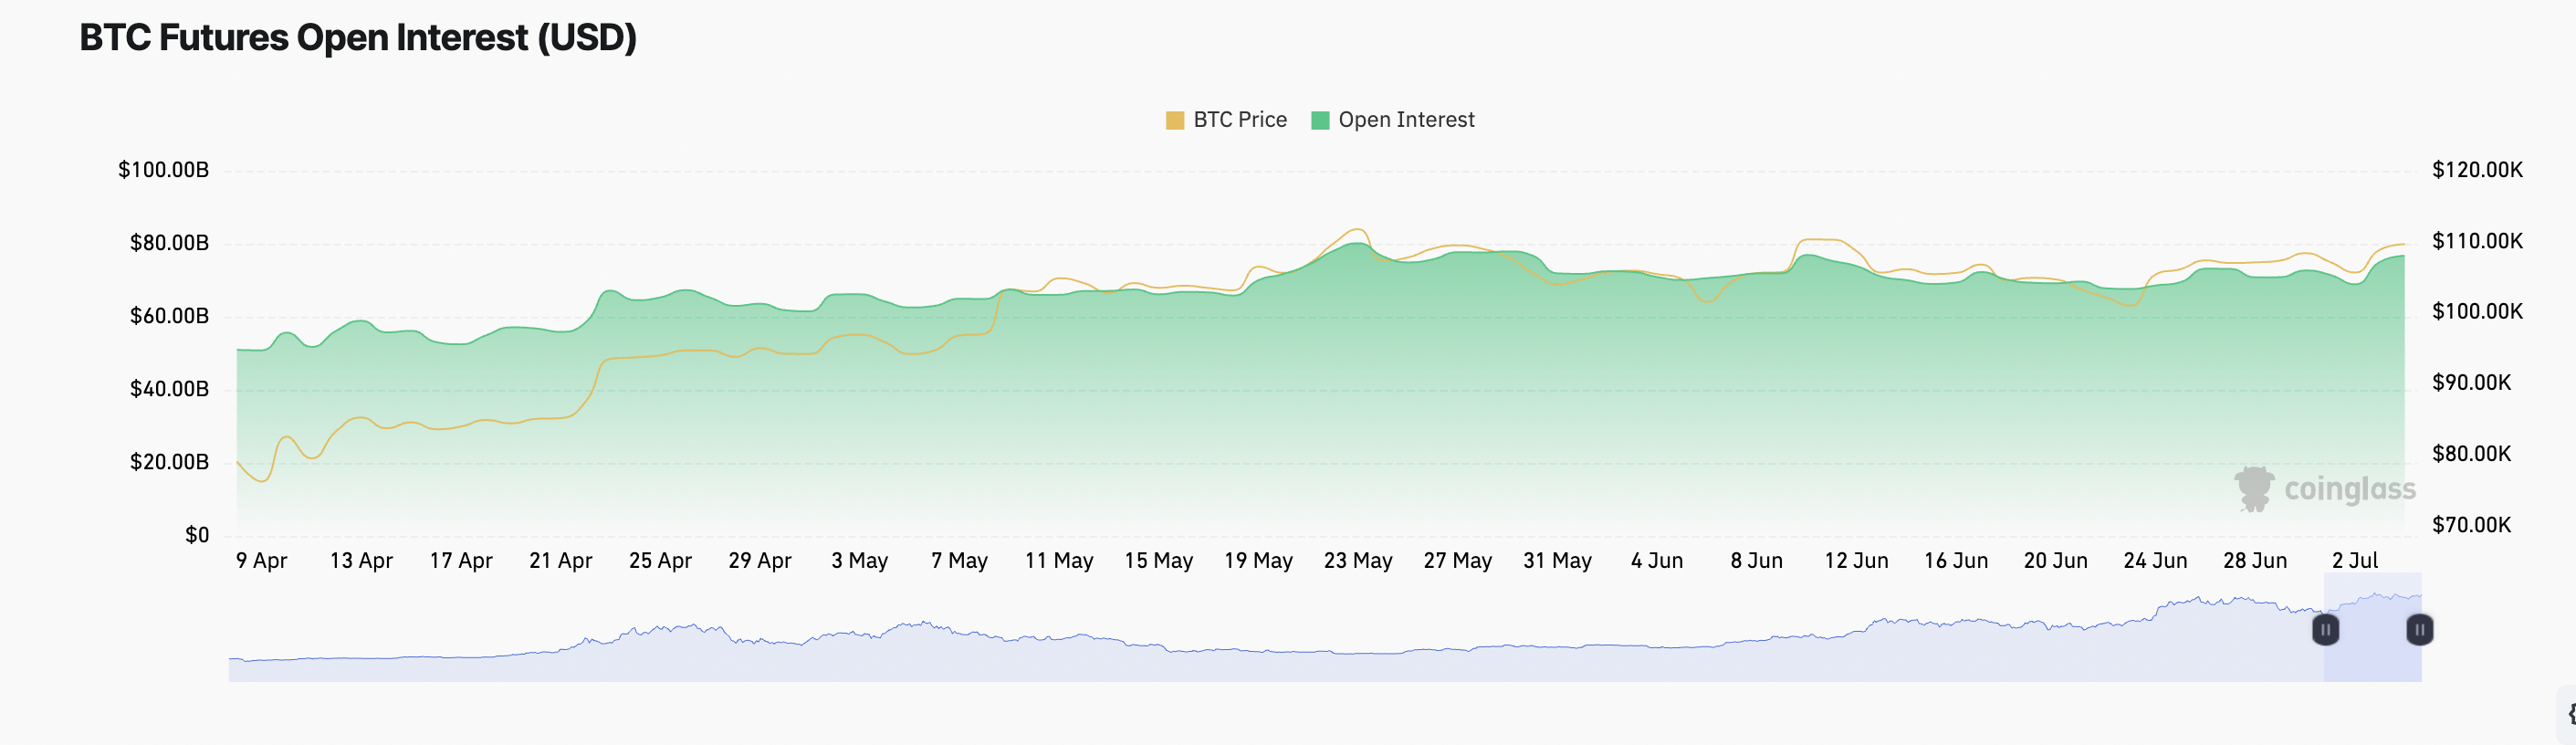The width and height of the screenshot is (2576, 745).
Task: Click the 23 May date axis label
Action: pos(1358,561)
